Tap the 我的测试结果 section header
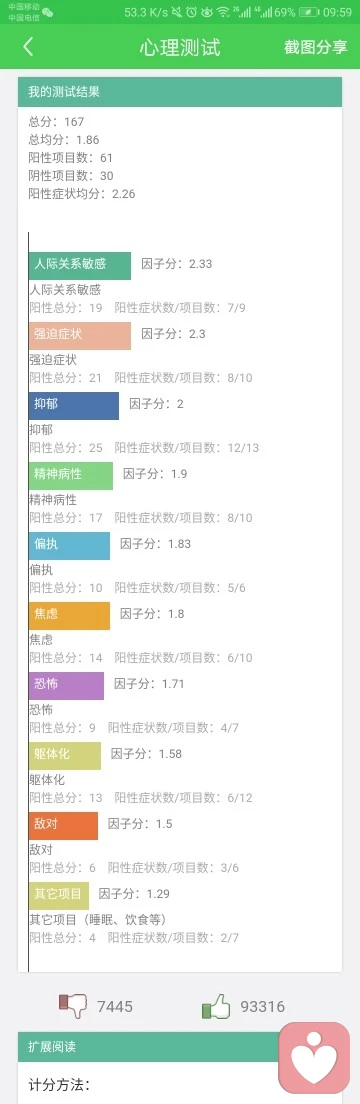This screenshot has width=360, height=1104. [180, 92]
